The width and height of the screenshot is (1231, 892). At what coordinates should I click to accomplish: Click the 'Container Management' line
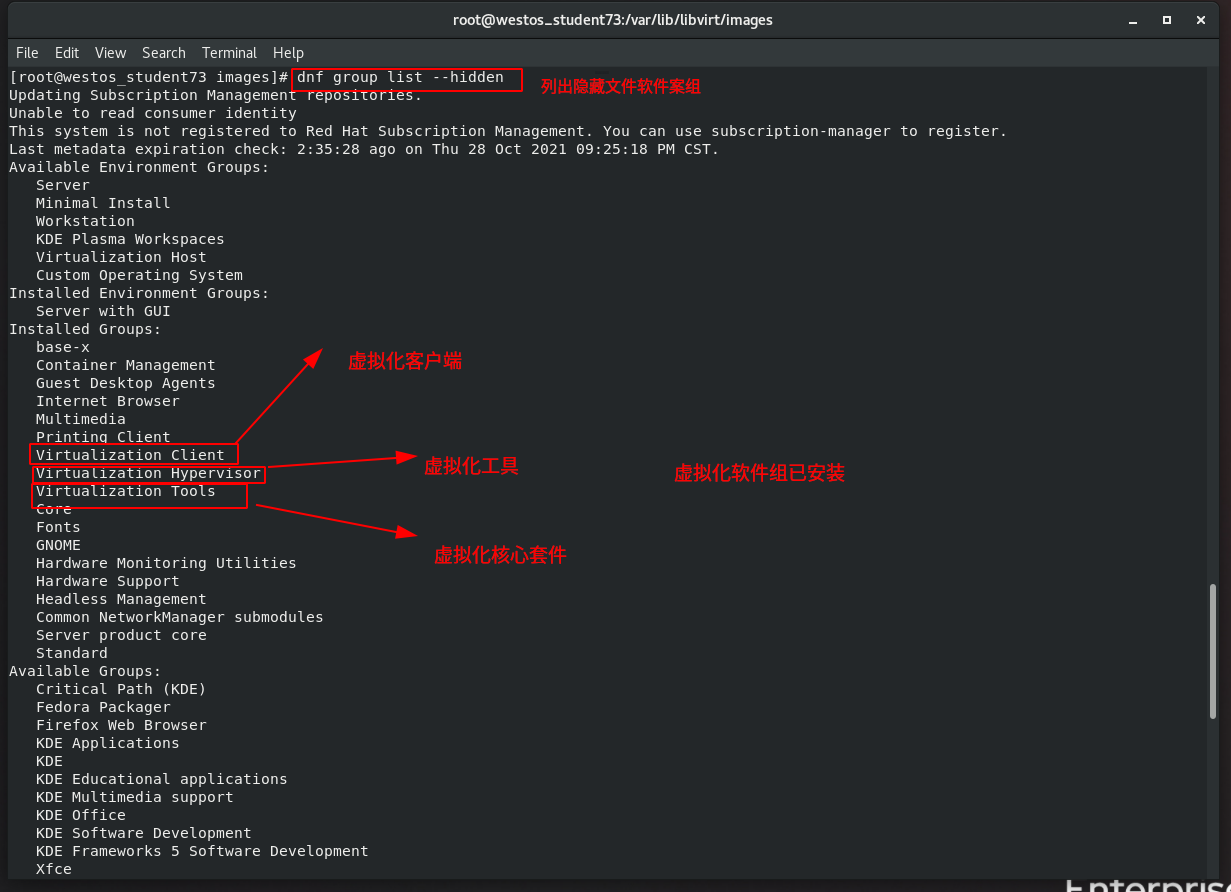126,365
